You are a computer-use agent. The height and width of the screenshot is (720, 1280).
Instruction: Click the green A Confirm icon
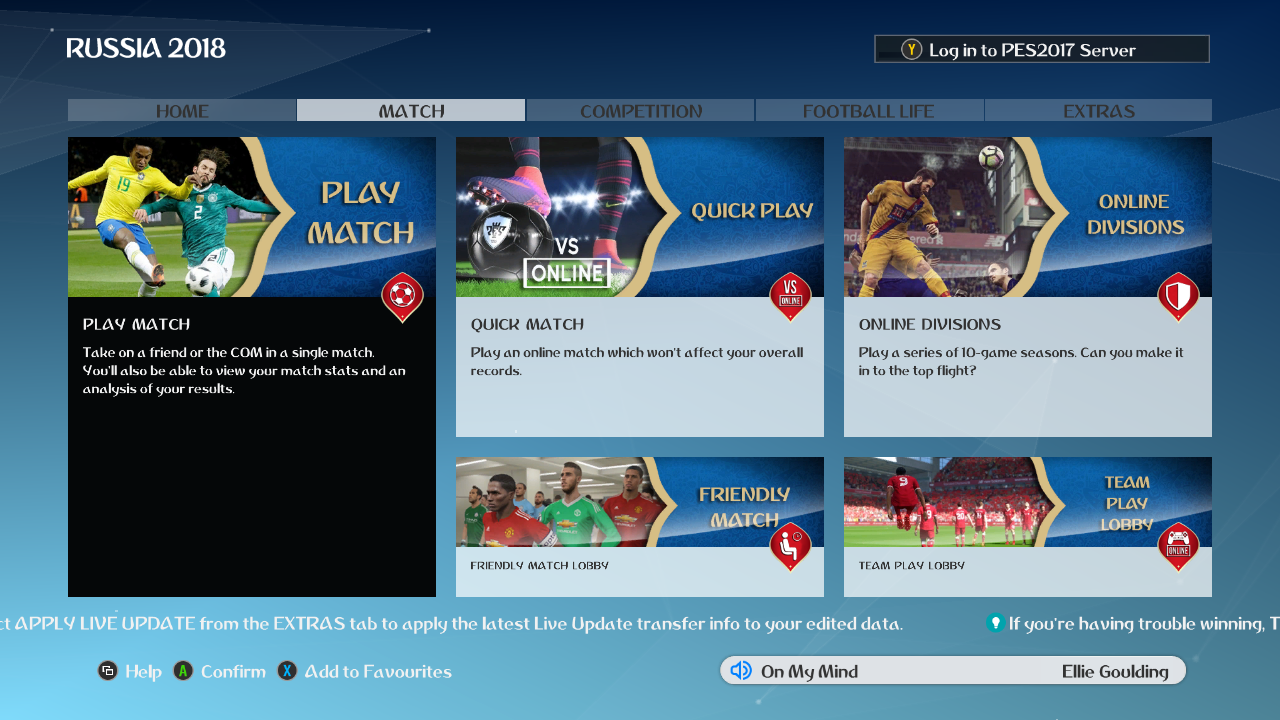(183, 671)
